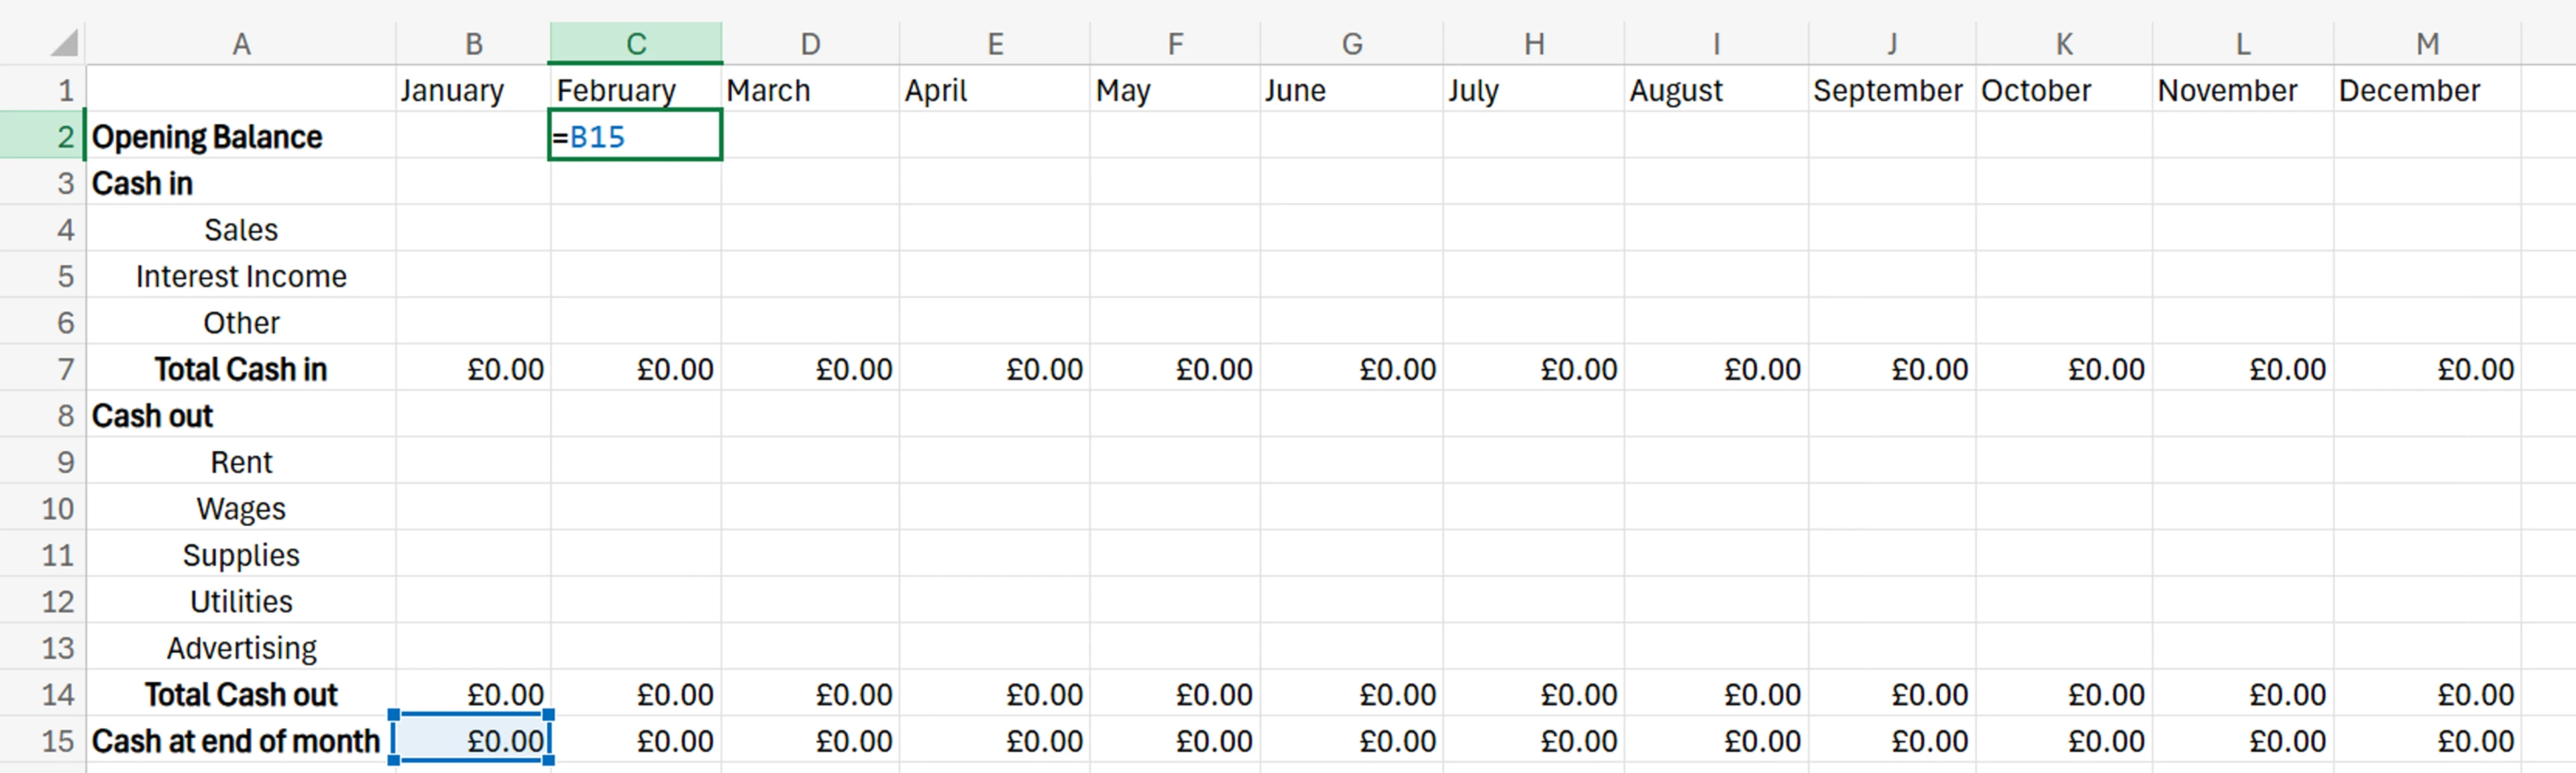Viewport: 2576px width, 773px height.
Task: Select column header C
Action: pyautogui.click(x=635, y=42)
